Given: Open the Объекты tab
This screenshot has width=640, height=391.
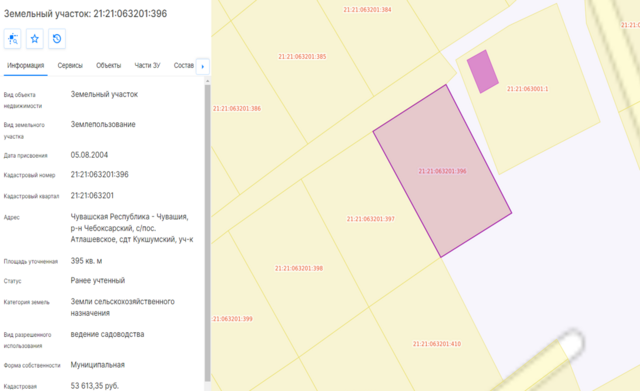Looking at the screenshot, I should point(109,66).
